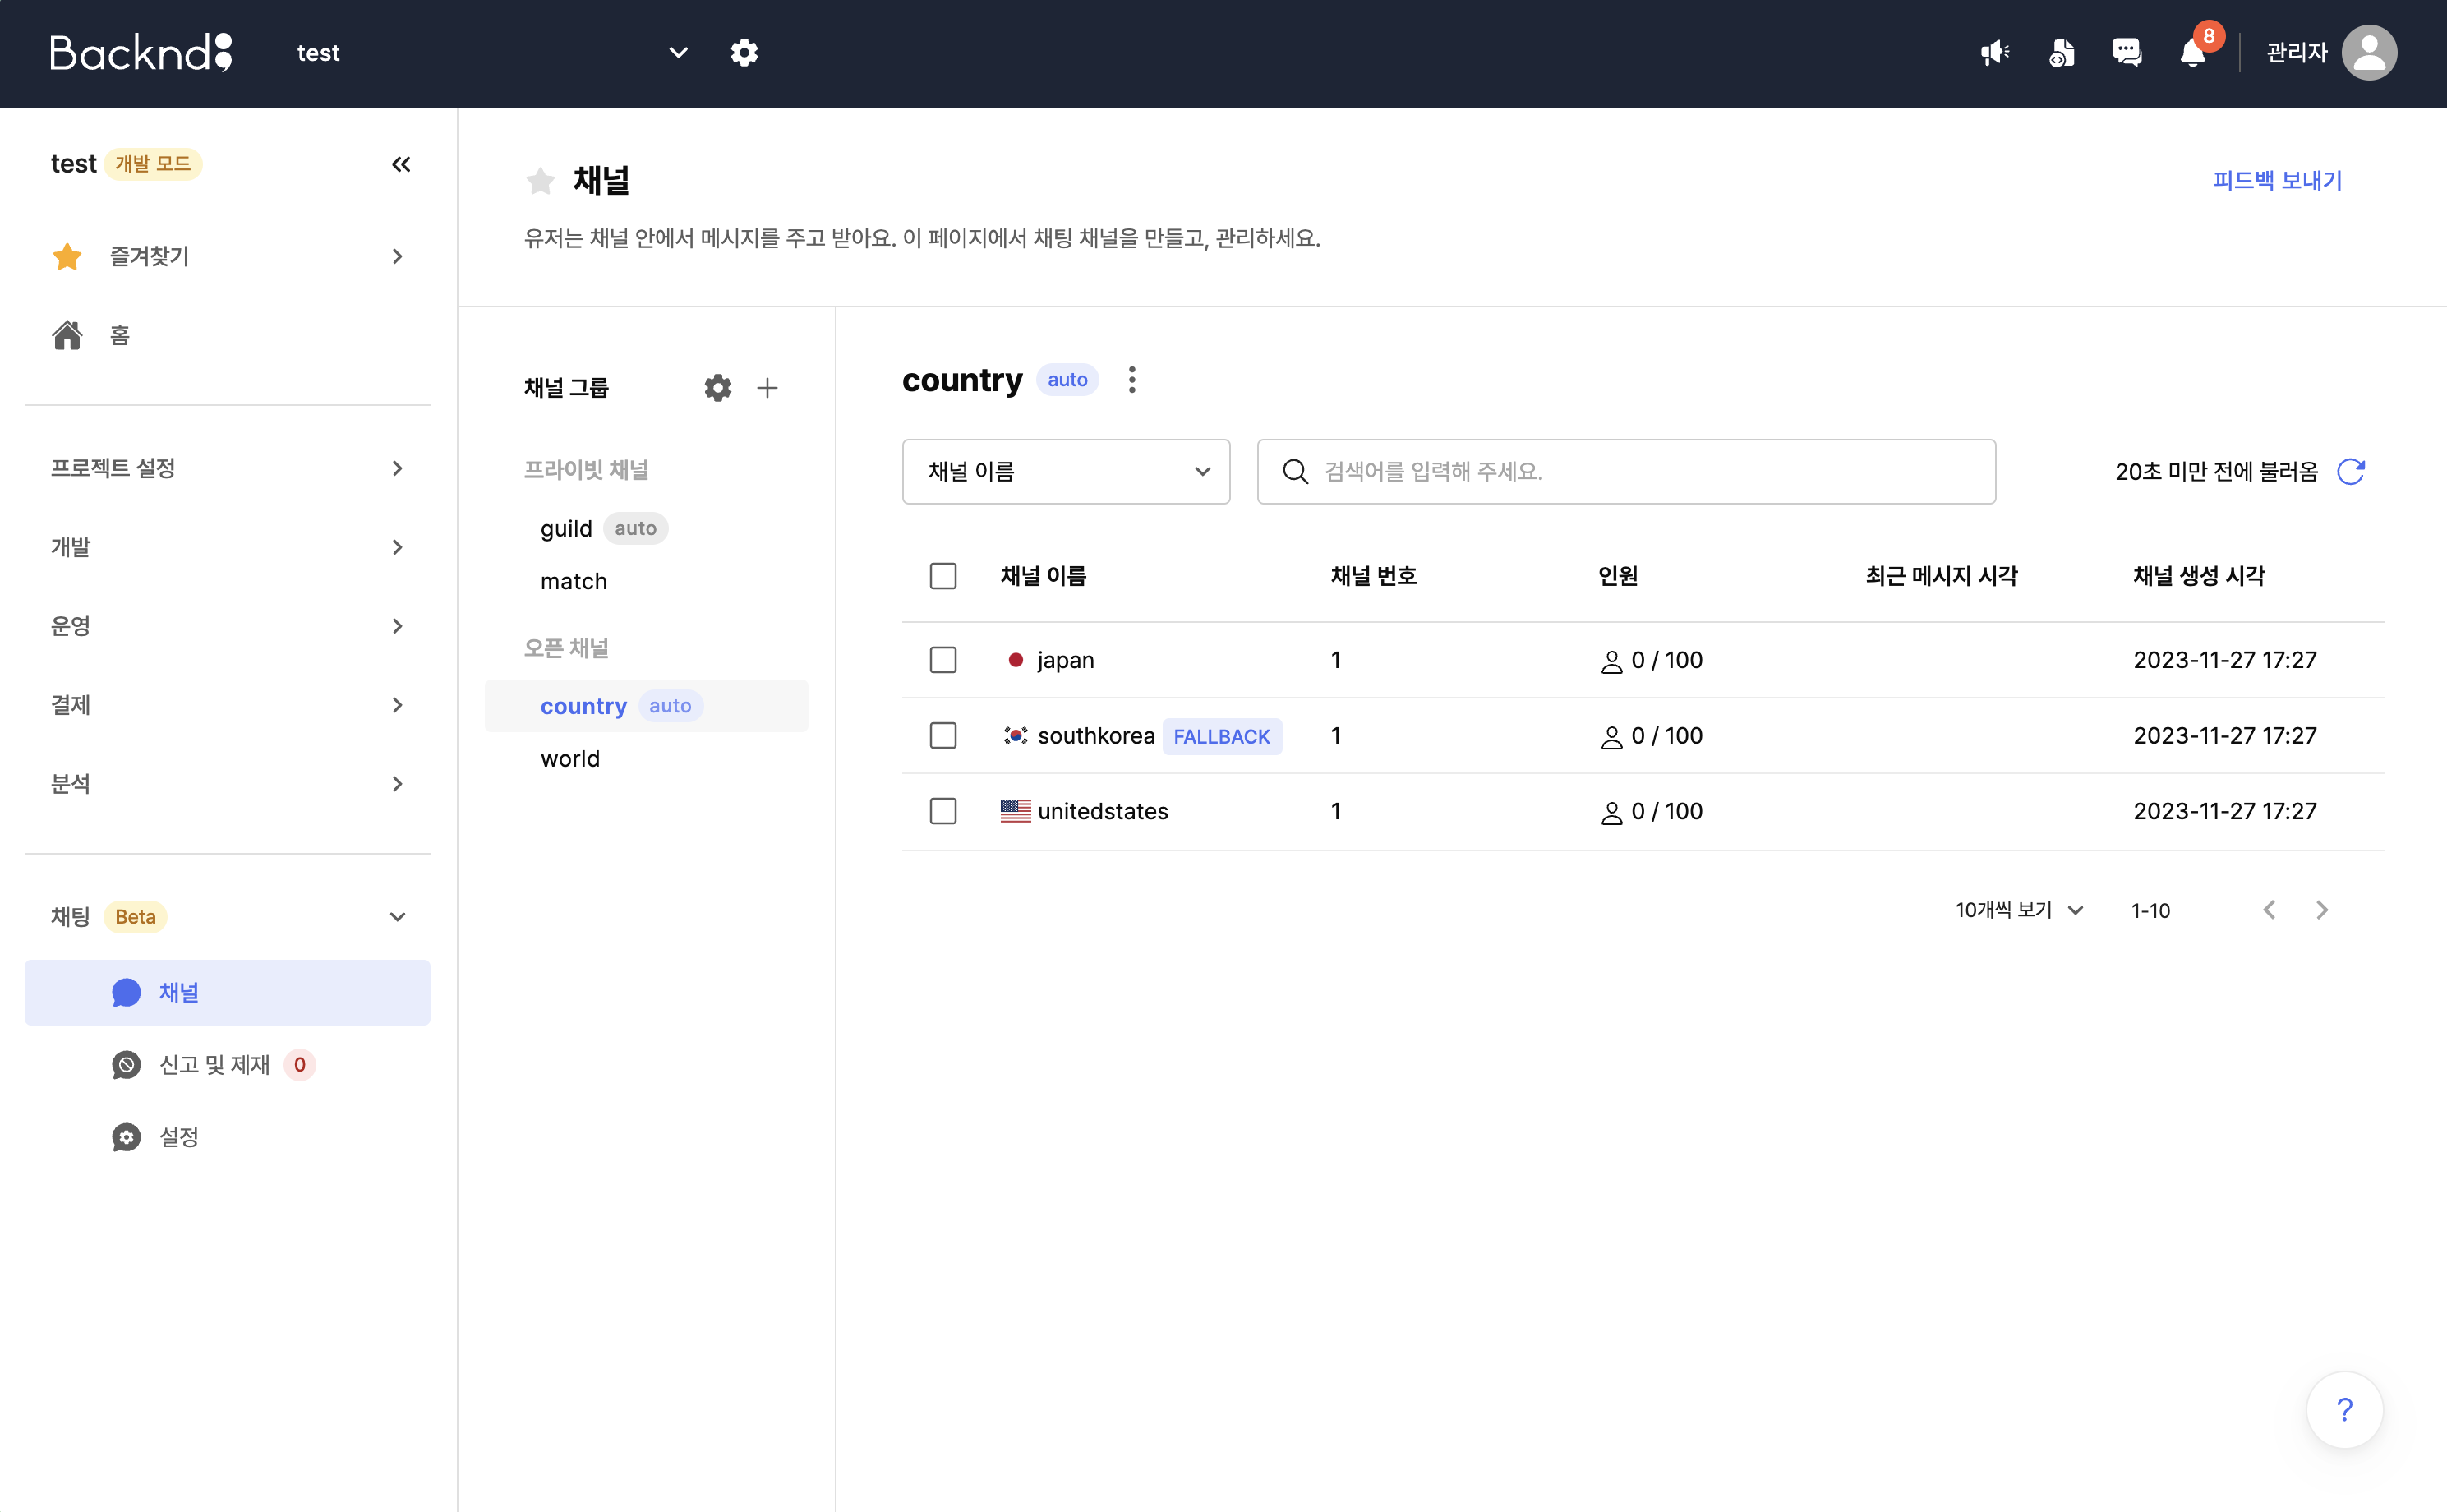
Task: Click the megaphone announcements icon
Action: click(1994, 52)
